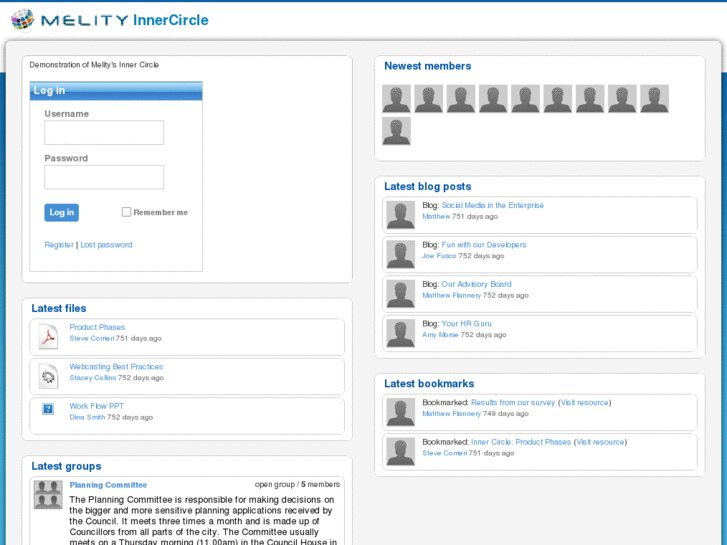This screenshot has height=545, width=727.
Task: View the eighth avatar under Newest members
Action: tap(622, 98)
